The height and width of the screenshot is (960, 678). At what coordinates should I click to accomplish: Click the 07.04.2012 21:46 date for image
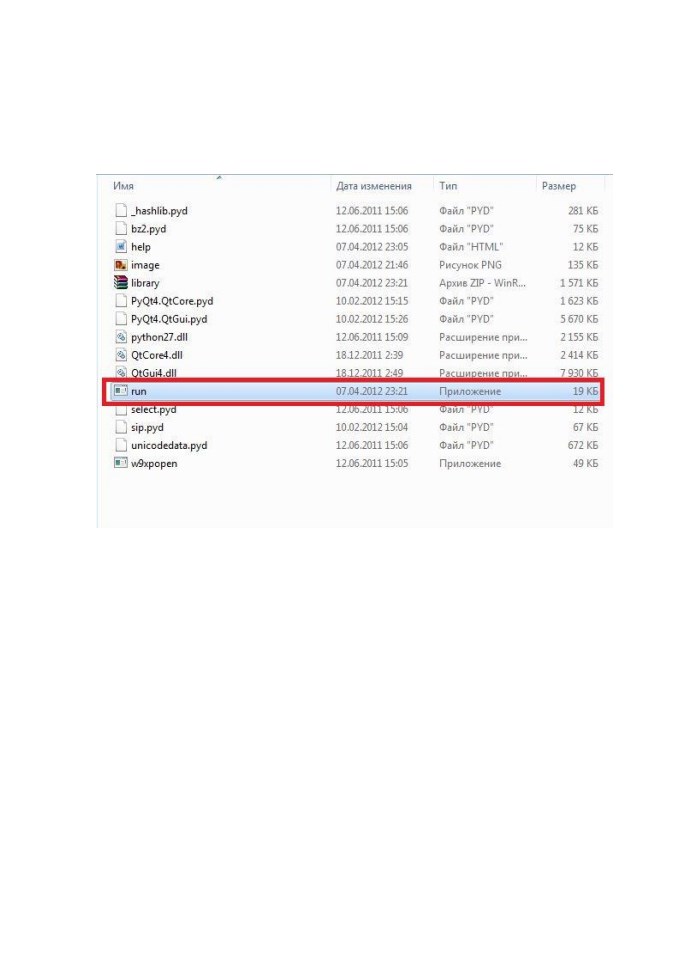[x=372, y=264]
